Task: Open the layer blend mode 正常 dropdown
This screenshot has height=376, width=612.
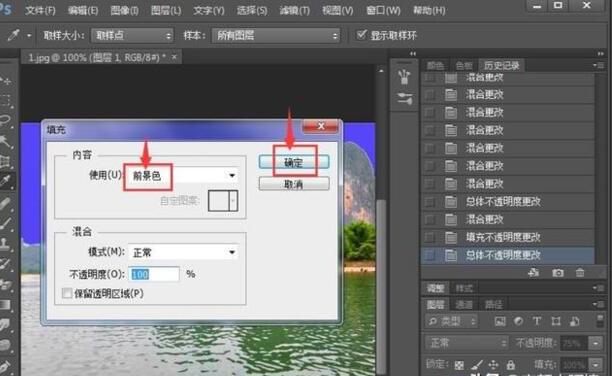Action: 467,343
